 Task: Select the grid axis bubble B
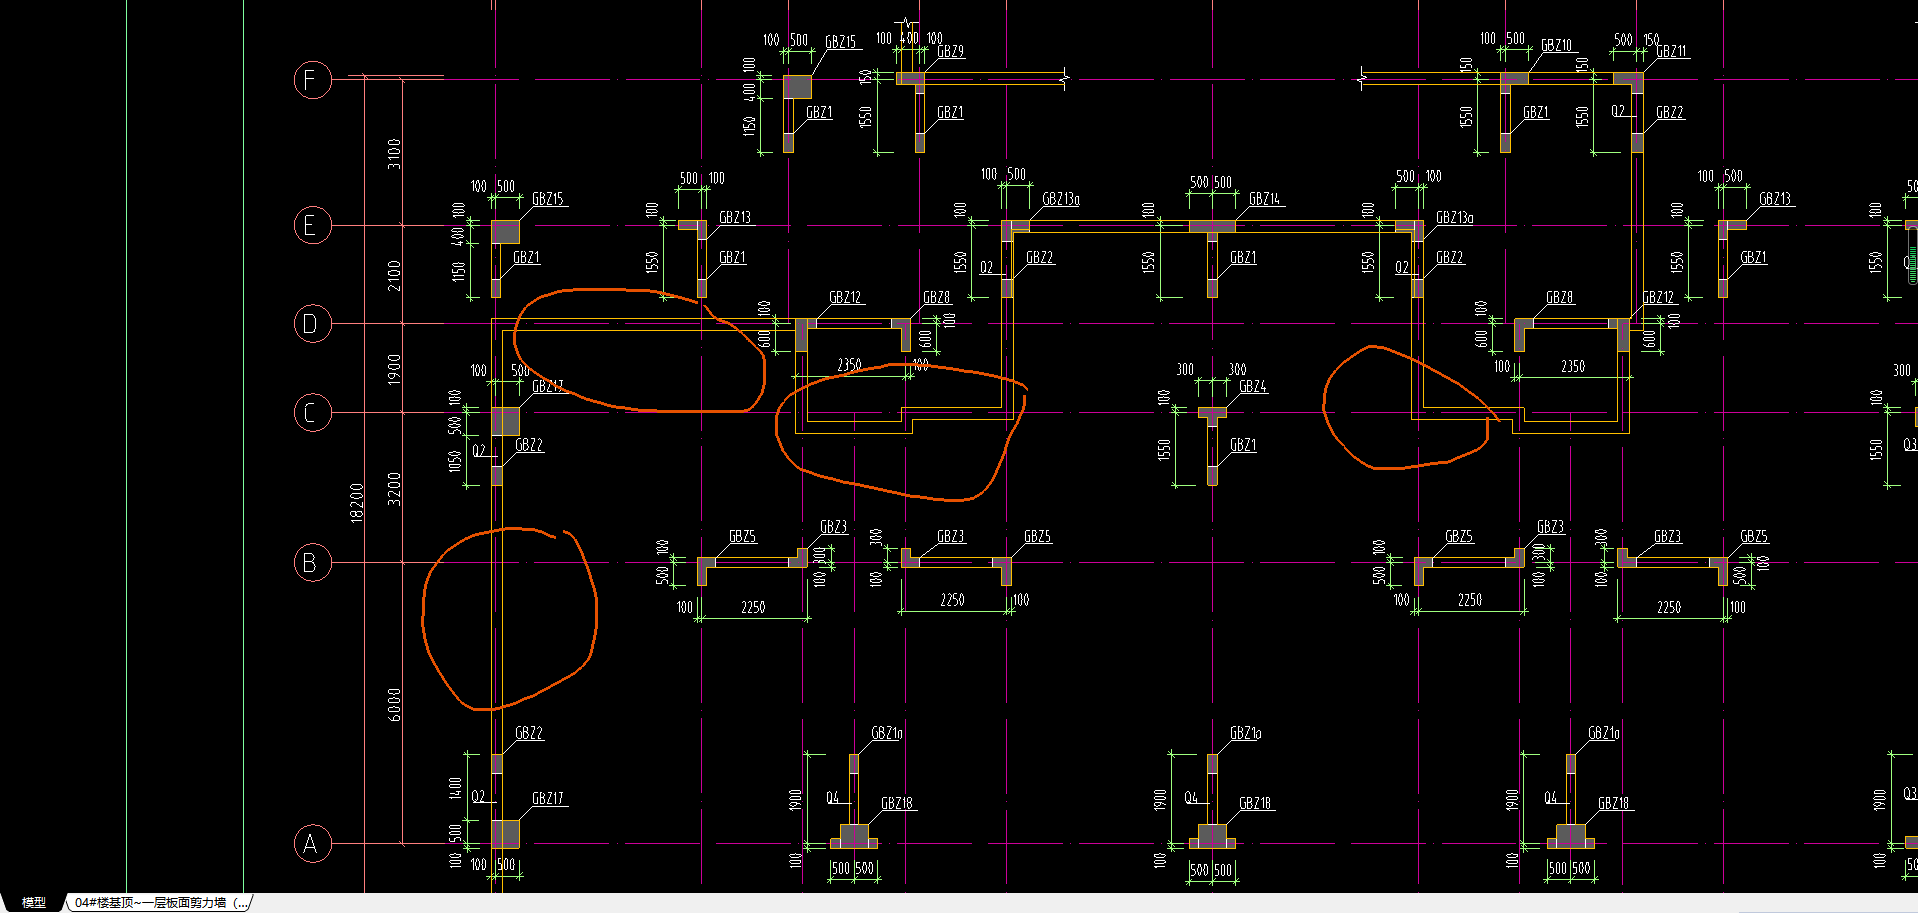pos(312,563)
